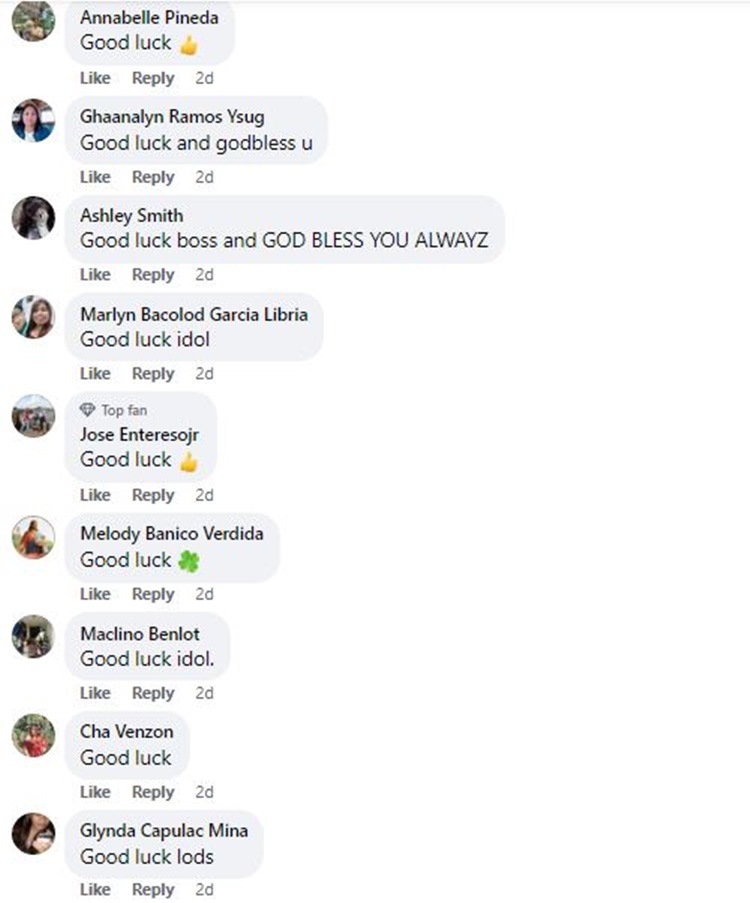Open Jose Enteresojr's profile name link

click(x=139, y=434)
